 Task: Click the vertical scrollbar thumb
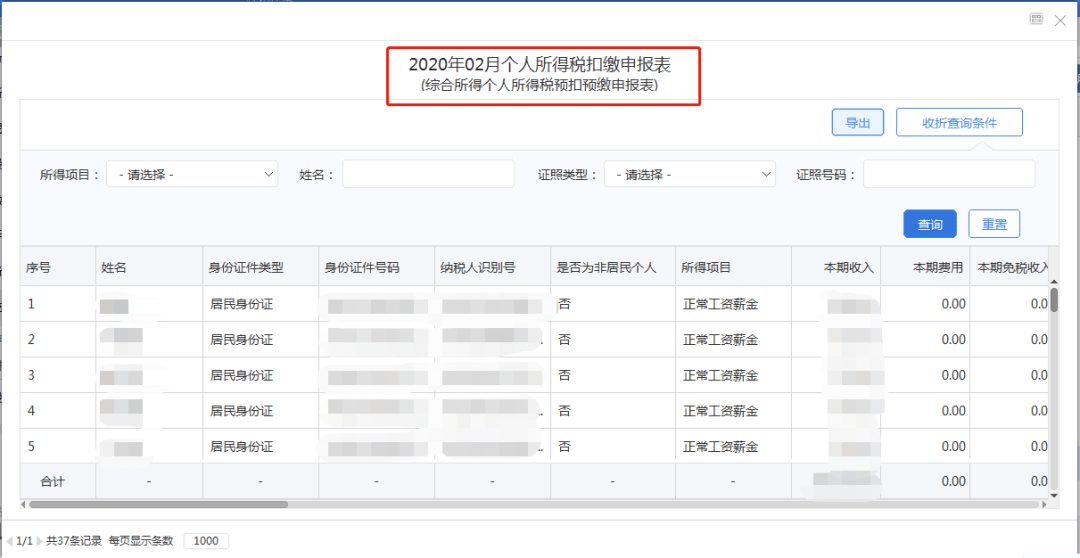[1054, 300]
